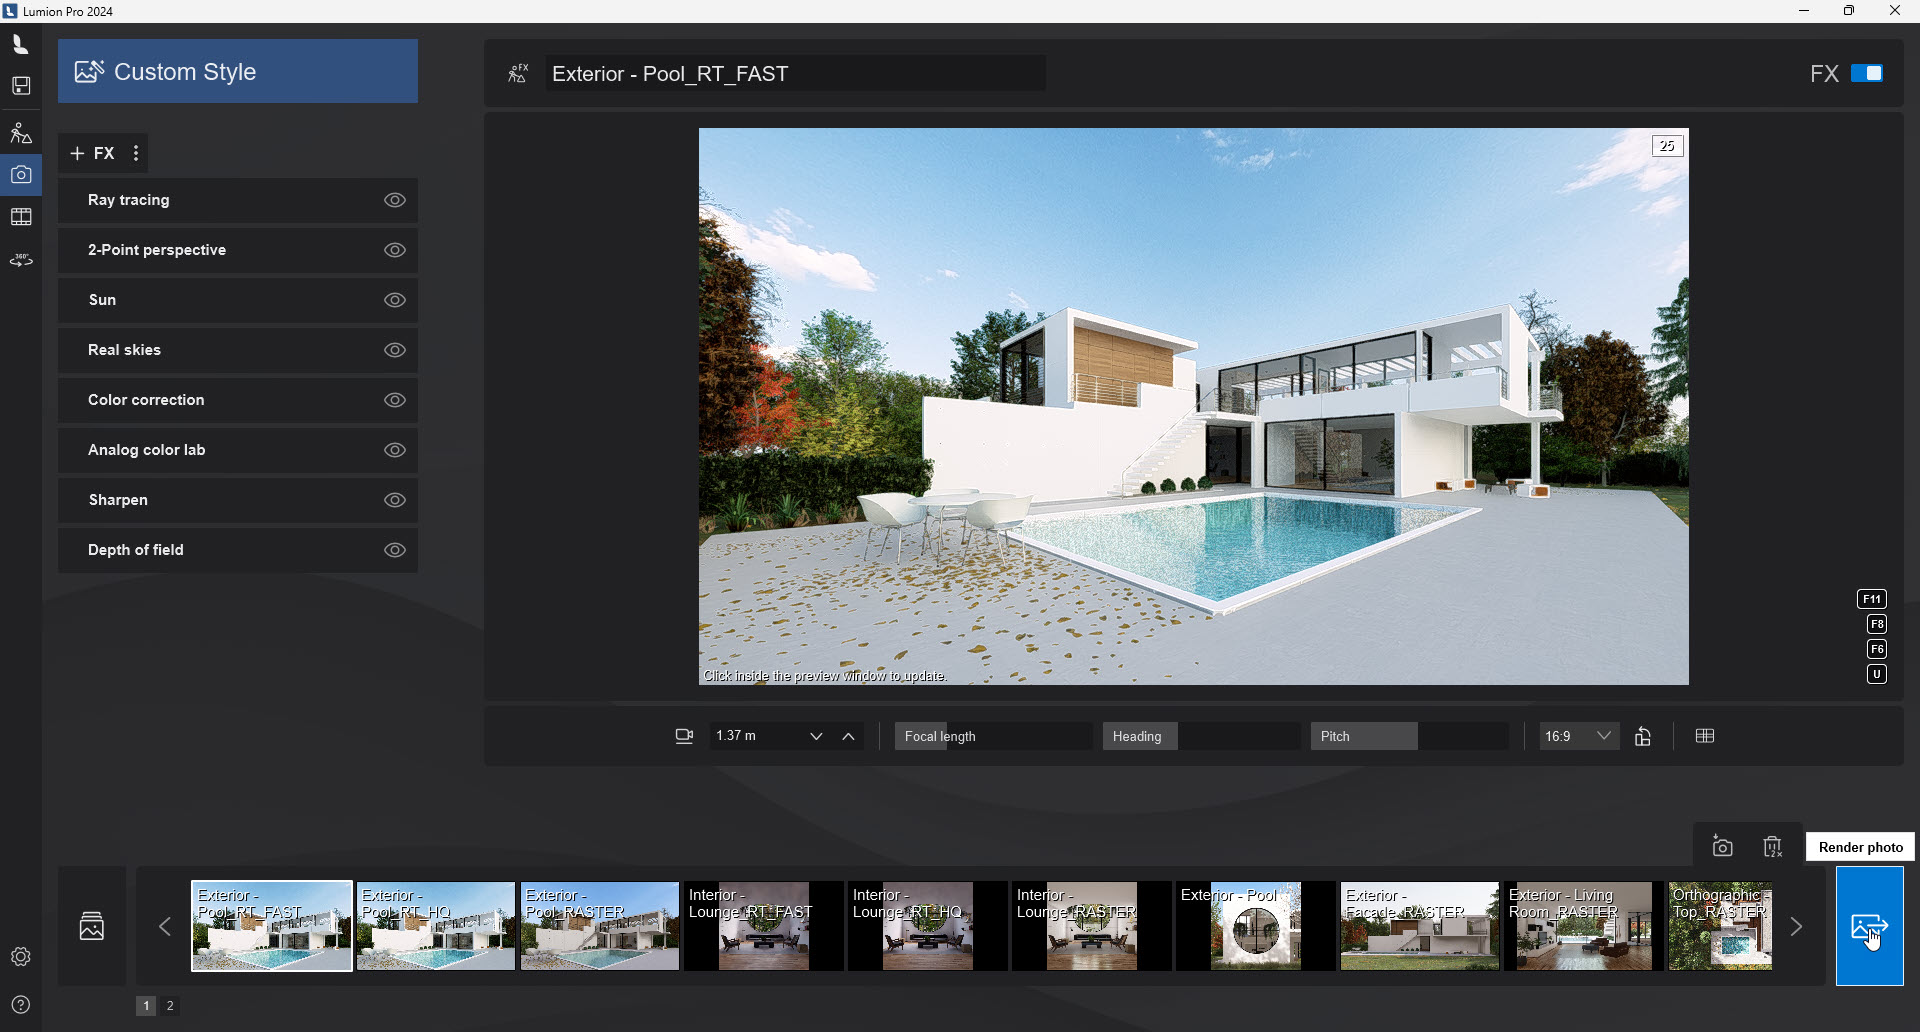Image resolution: width=1920 pixels, height=1032 pixels.
Task: Toggle visibility of Depth of field effect
Action: [395, 550]
